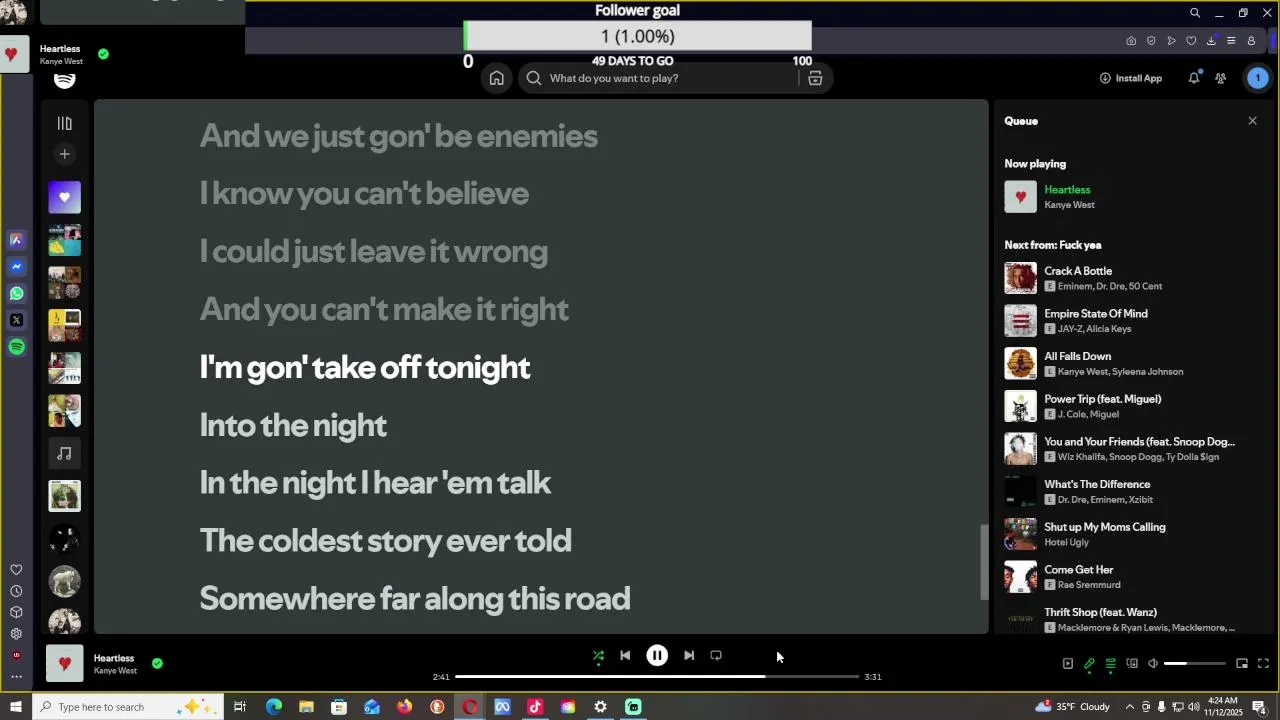The image size is (1280, 720).
Task: Open the browser easy setup menu
Action: pos(1231,41)
